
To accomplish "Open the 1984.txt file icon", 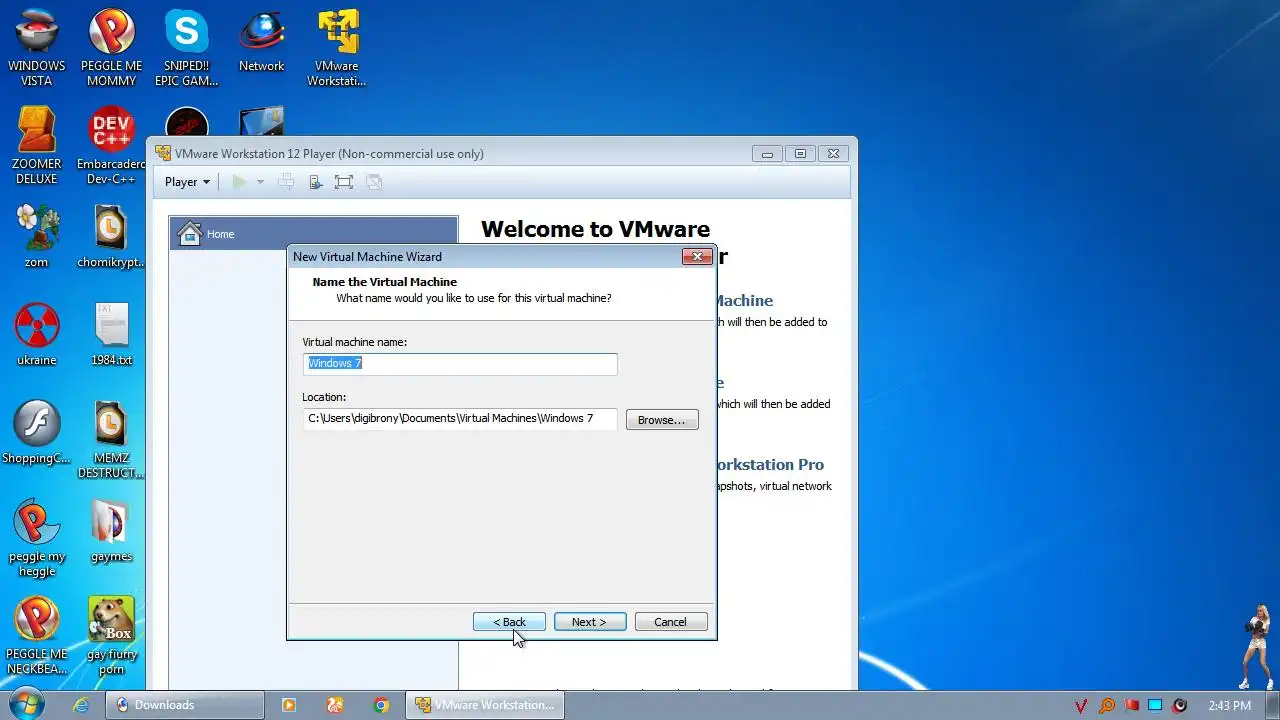I will (x=112, y=334).
